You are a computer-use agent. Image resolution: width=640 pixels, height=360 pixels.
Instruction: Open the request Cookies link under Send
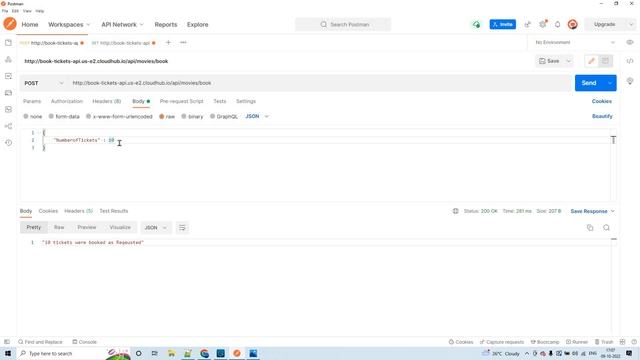(602, 101)
